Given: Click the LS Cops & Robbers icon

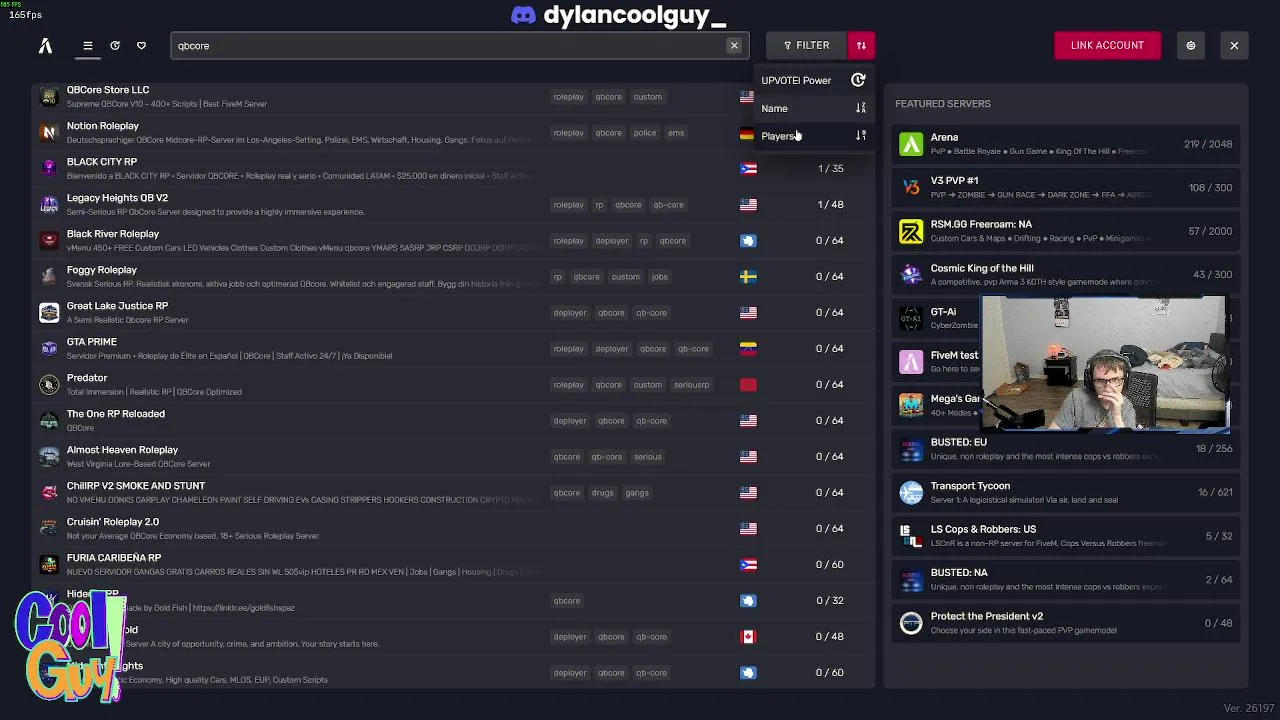Looking at the screenshot, I should click(x=911, y=536).
